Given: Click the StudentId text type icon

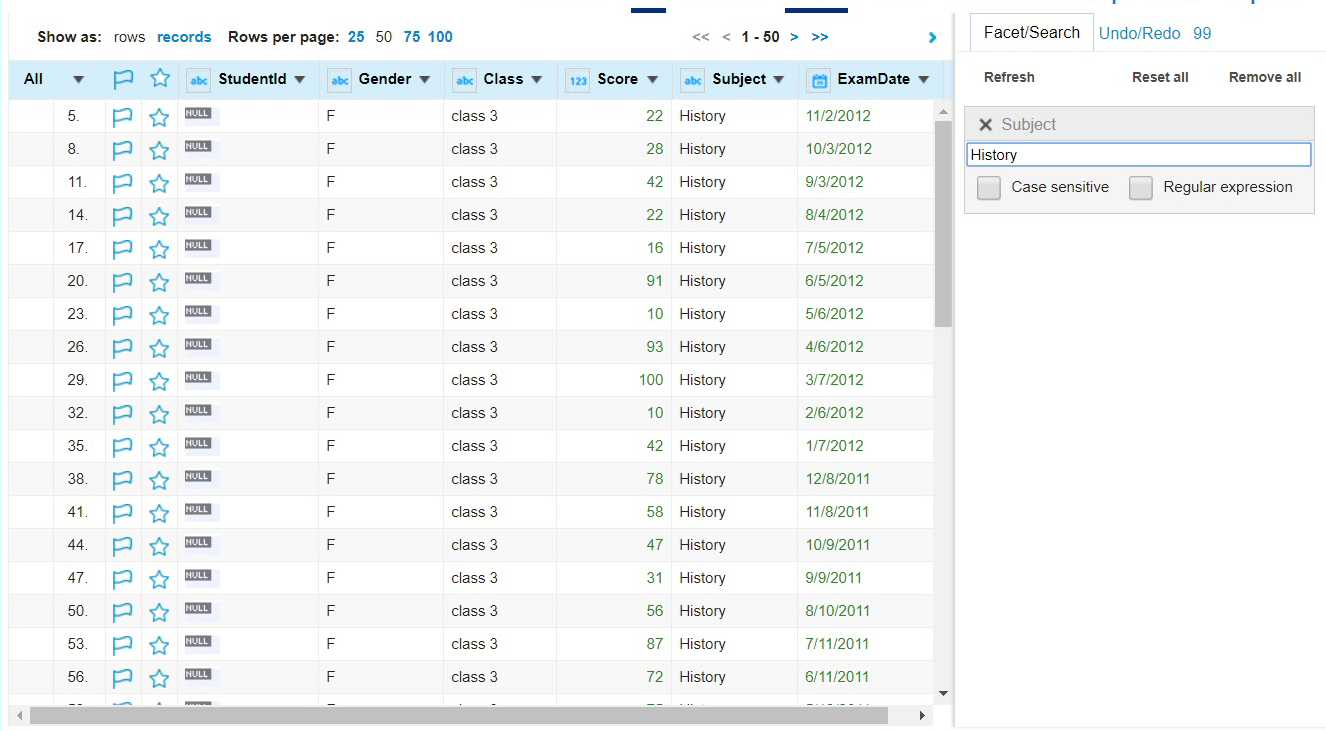Looking at the screenshot, I should 199,80.
